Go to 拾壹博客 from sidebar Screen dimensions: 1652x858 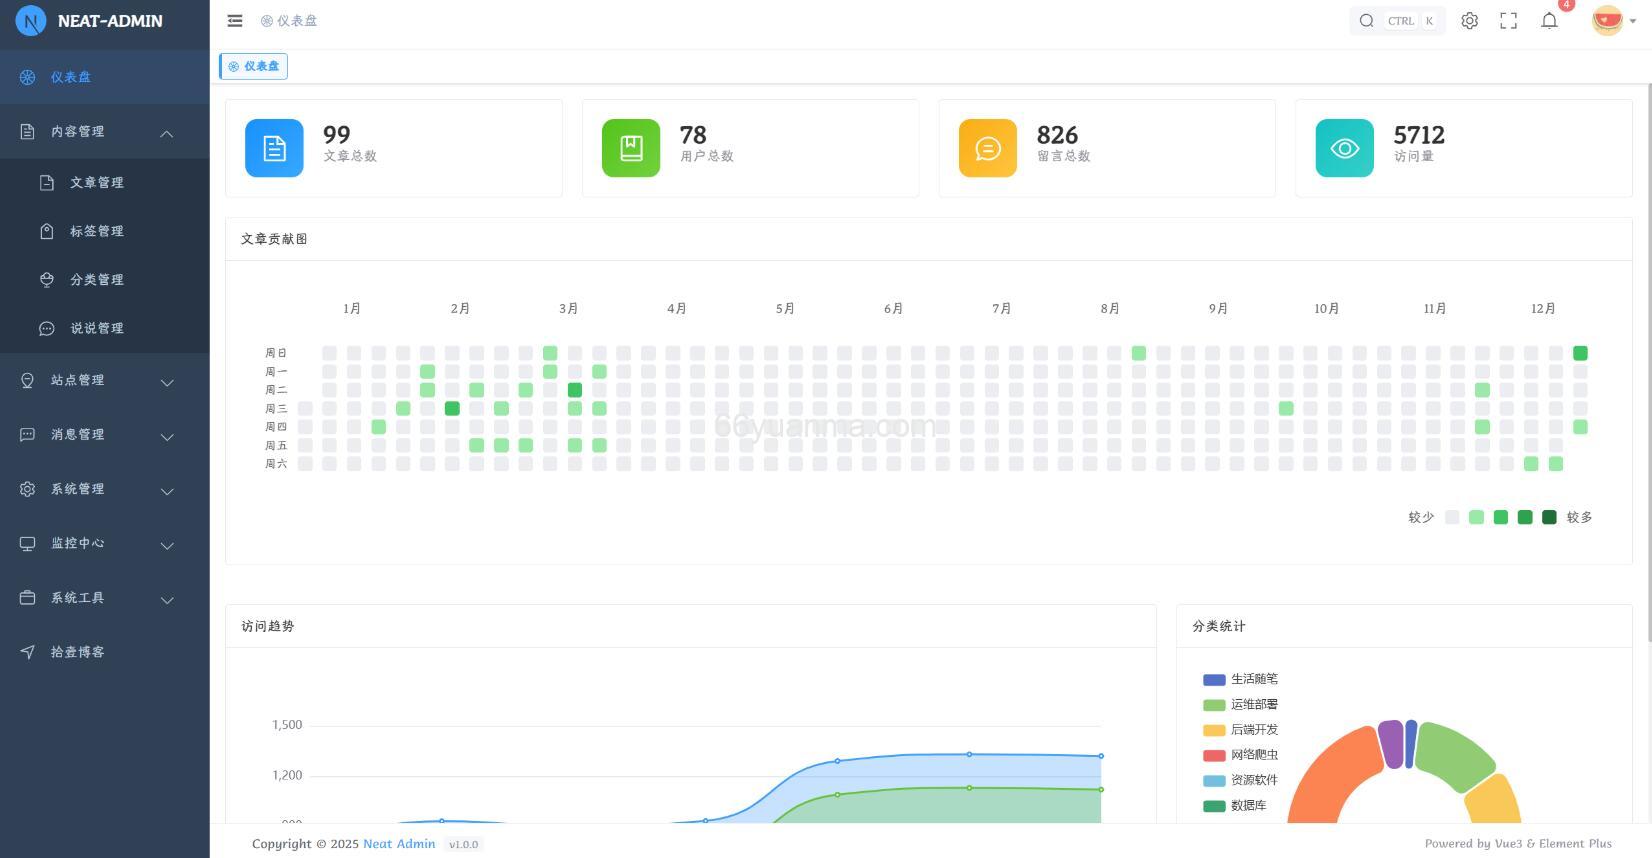[78, 652]
